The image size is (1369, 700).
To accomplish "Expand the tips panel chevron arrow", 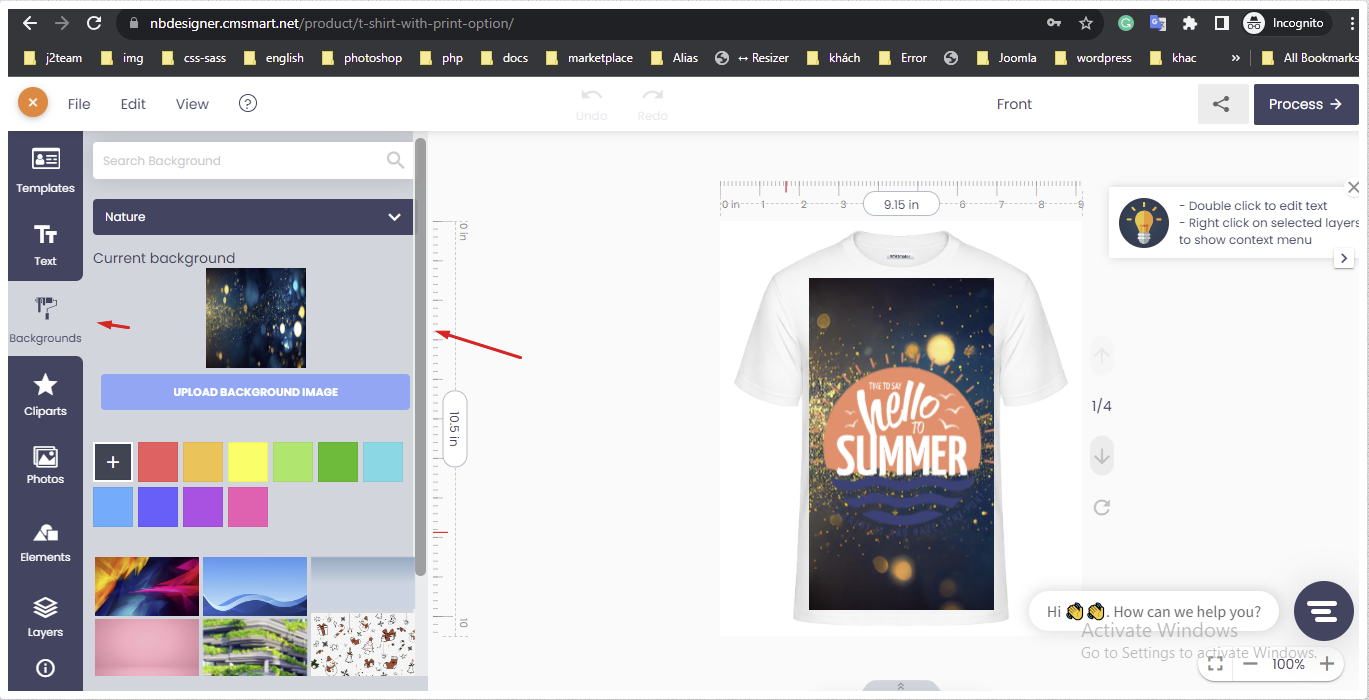I will tap(1344, 257).
